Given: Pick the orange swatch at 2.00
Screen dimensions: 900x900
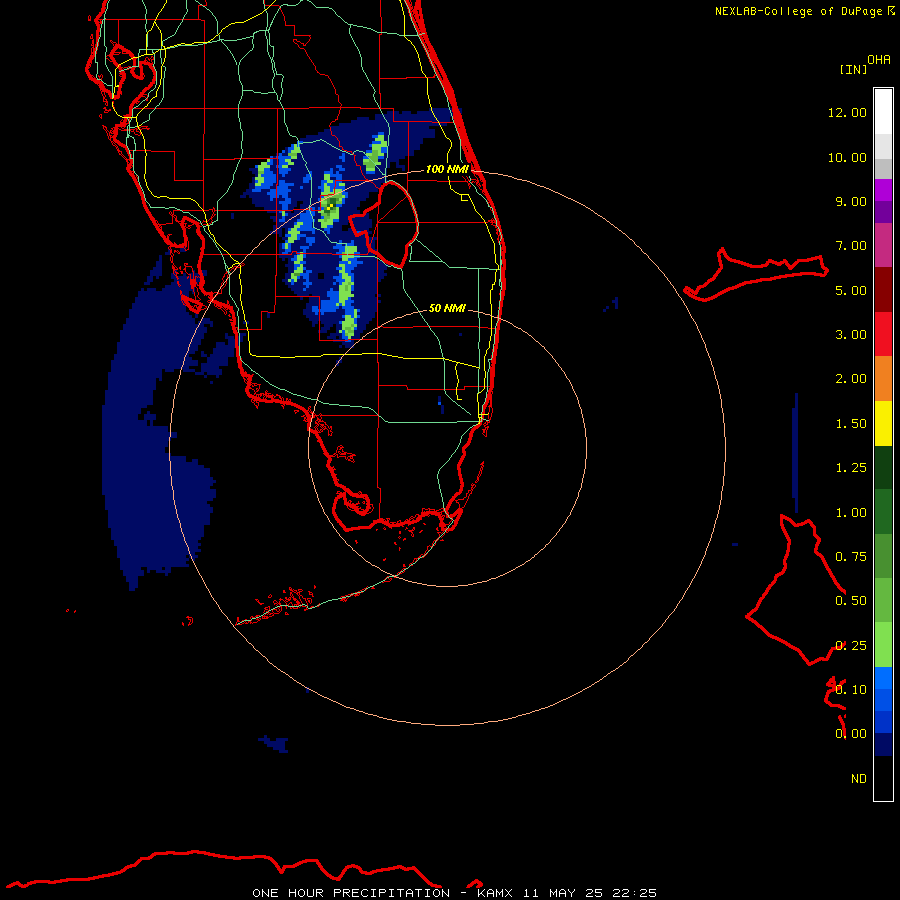Looking at the screenshot, I should point(883,379).
